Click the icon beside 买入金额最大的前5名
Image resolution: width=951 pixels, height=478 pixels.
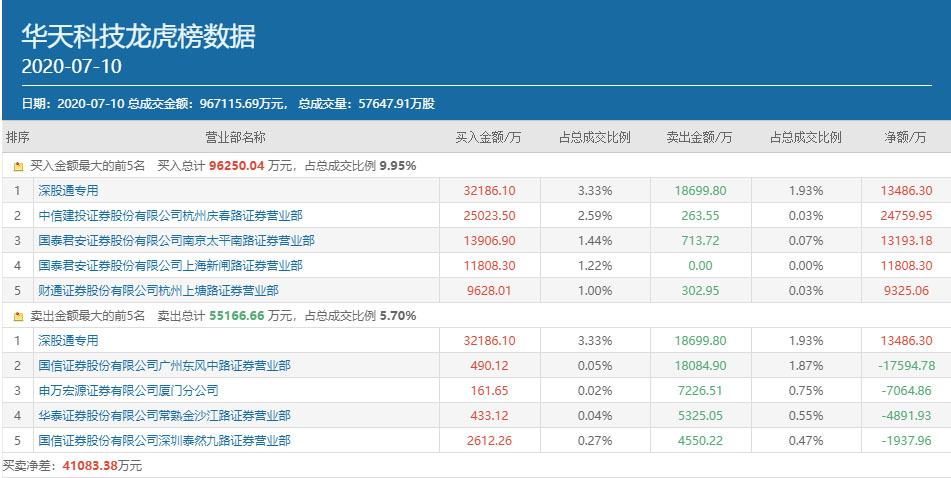tap(18, 166)
